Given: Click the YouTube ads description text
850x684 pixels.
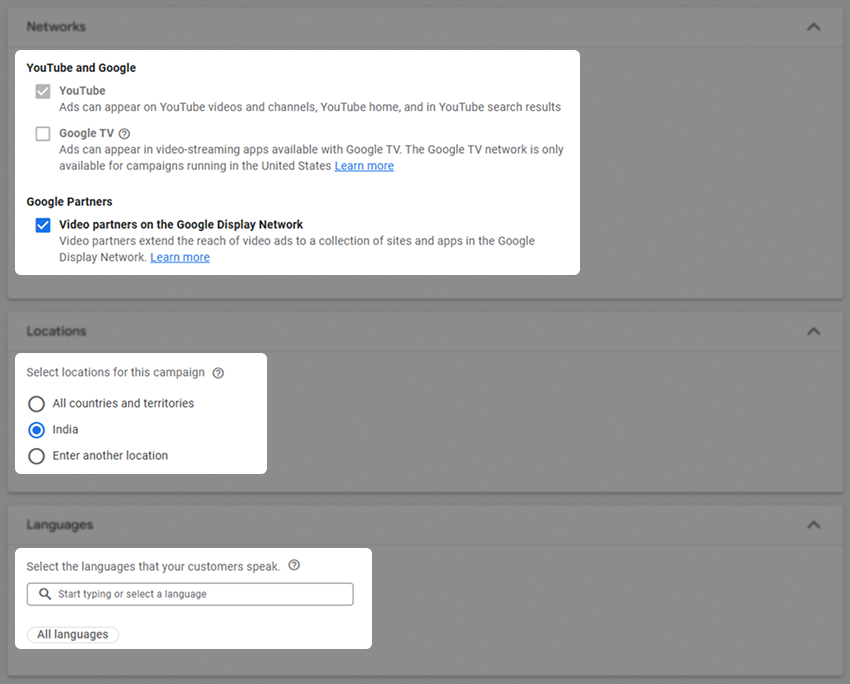Looking at the screenshot, I should [x=310, y=107].
